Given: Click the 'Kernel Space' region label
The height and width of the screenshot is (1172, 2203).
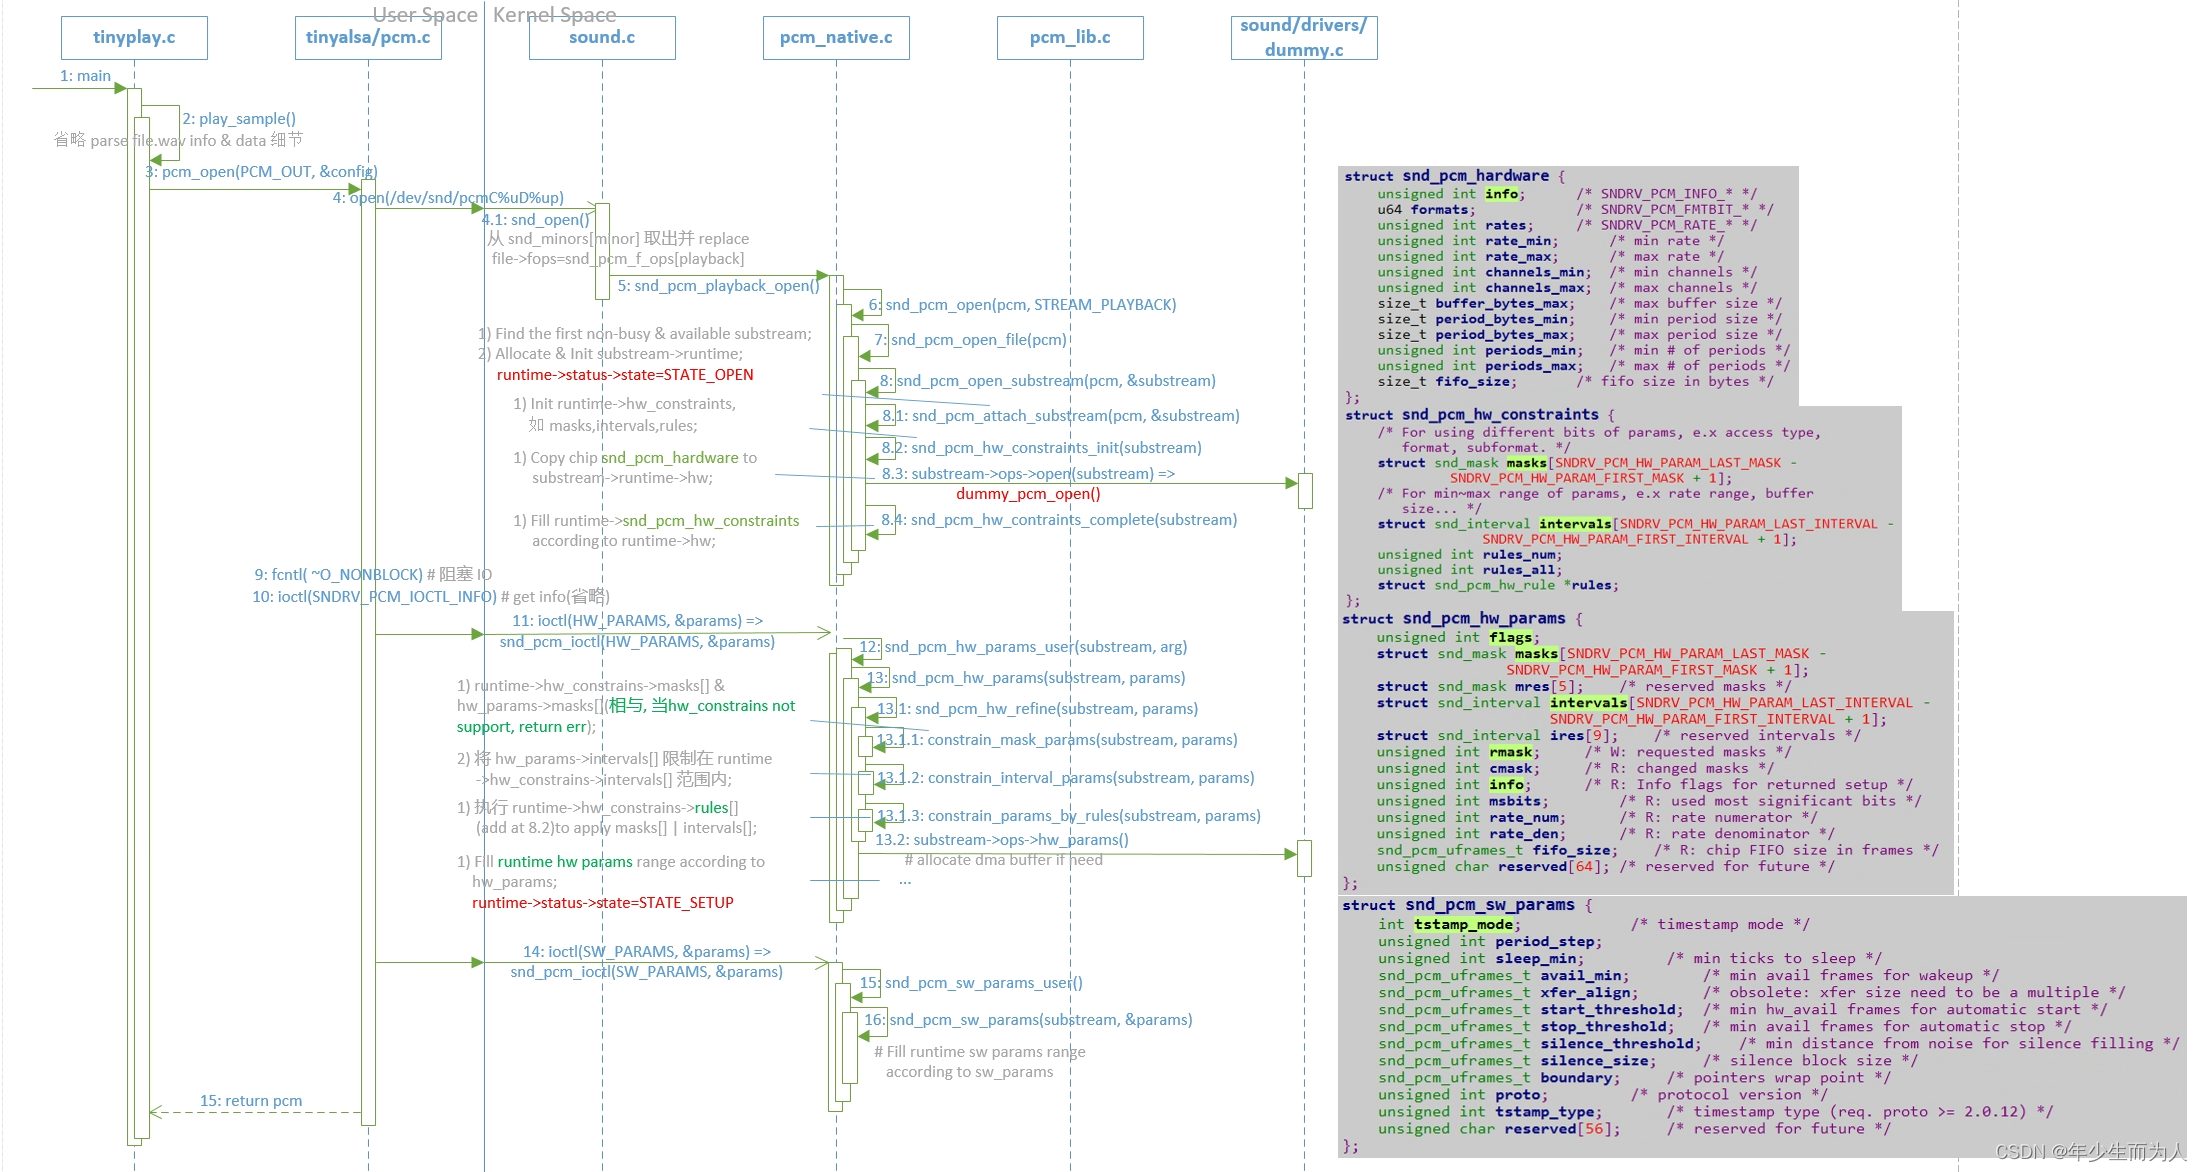Looking at the screenshot, I should 555,15.
